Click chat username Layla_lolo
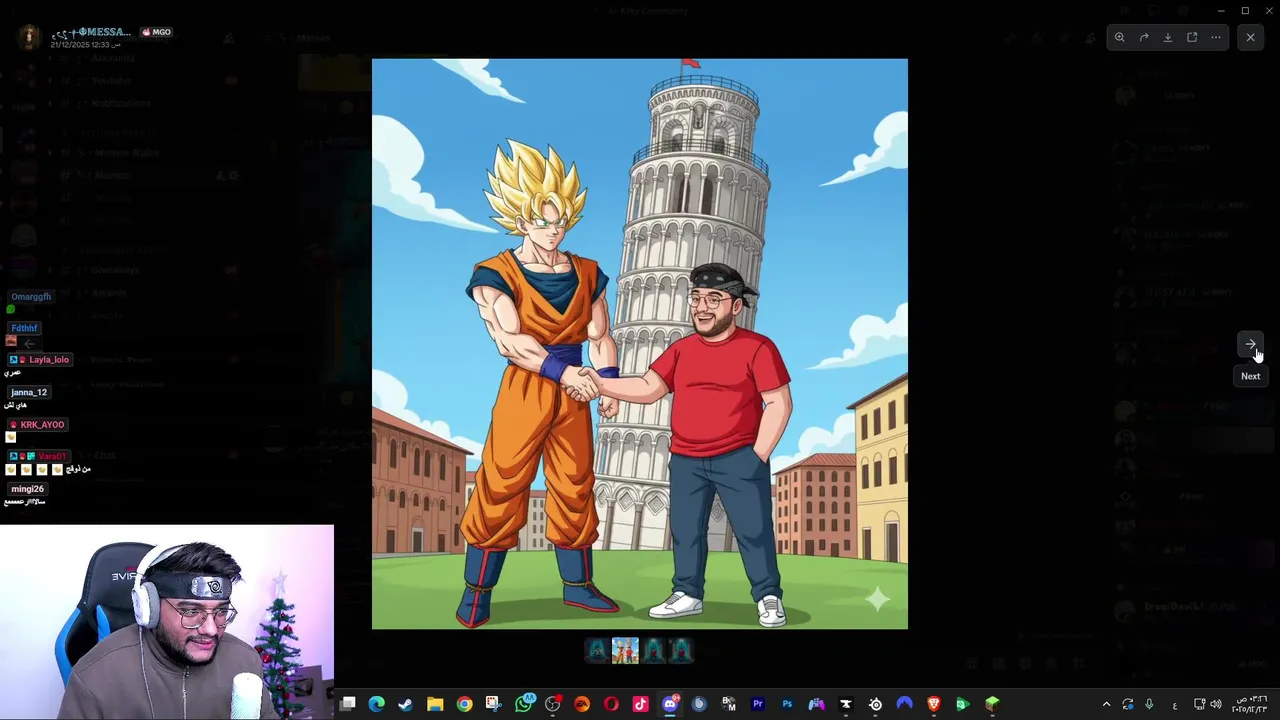This screenshot has height=720, width=1280. pyautogui.click(x=49, y=360)
